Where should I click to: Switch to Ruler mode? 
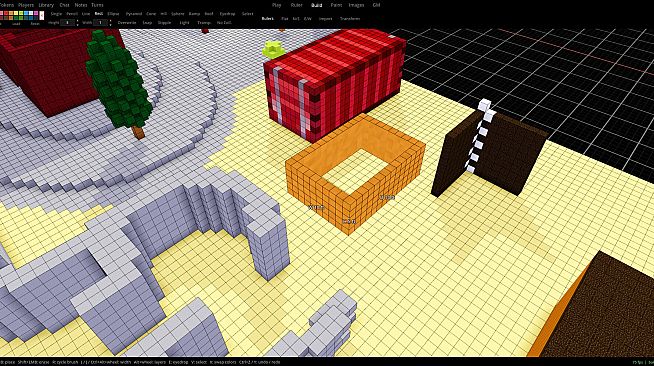[x=297, y=5]
